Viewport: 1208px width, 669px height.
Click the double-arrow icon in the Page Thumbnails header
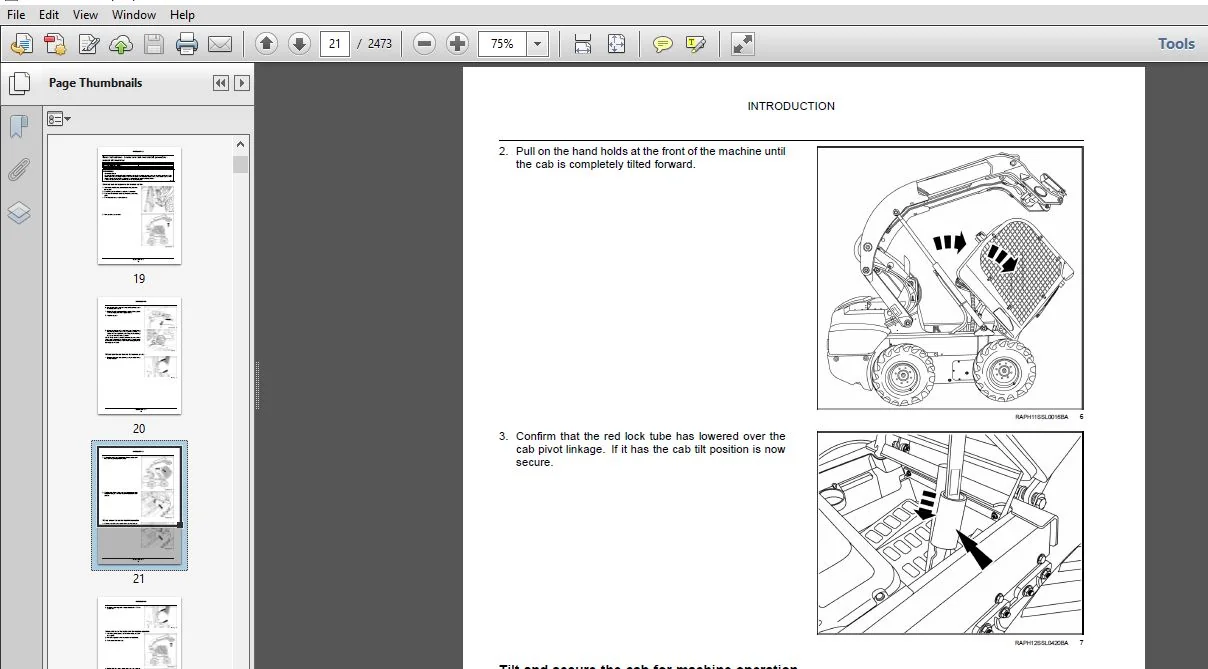coord(221,83)
